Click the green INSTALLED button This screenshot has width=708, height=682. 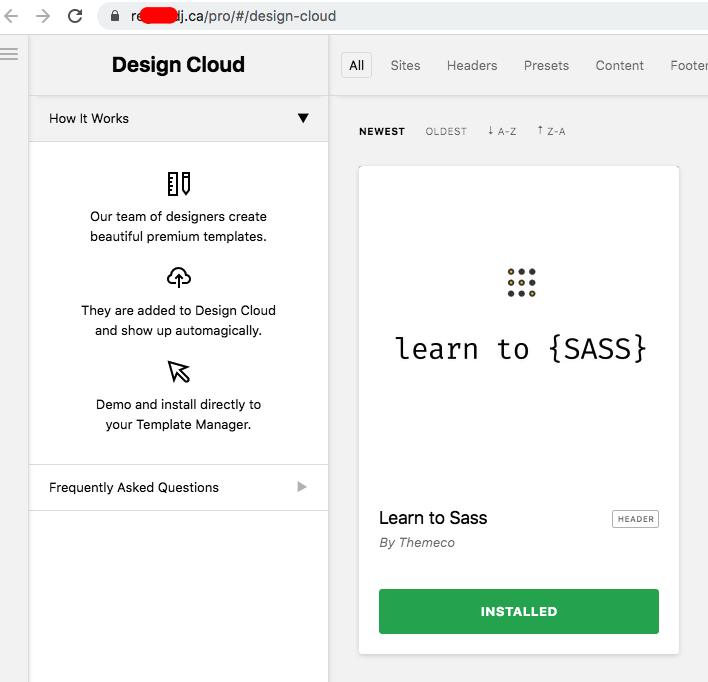coord(519,611)
